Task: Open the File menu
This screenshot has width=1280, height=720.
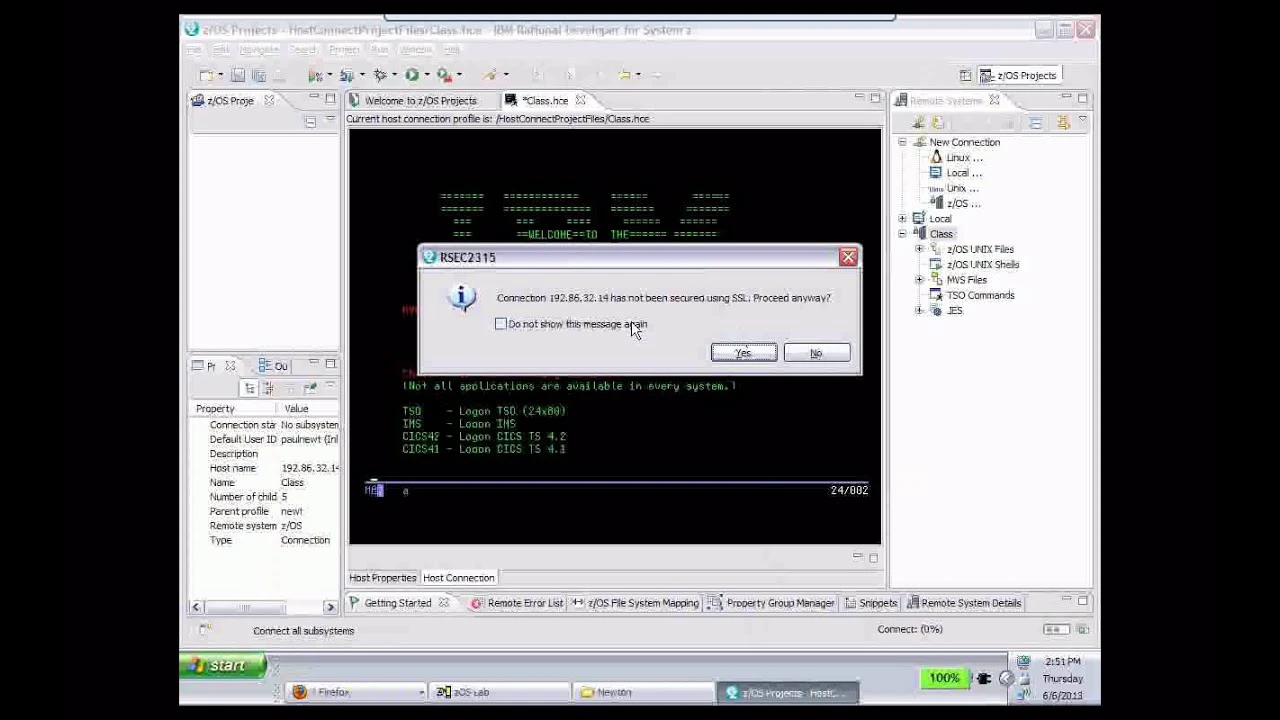Action: pos(194,50)
